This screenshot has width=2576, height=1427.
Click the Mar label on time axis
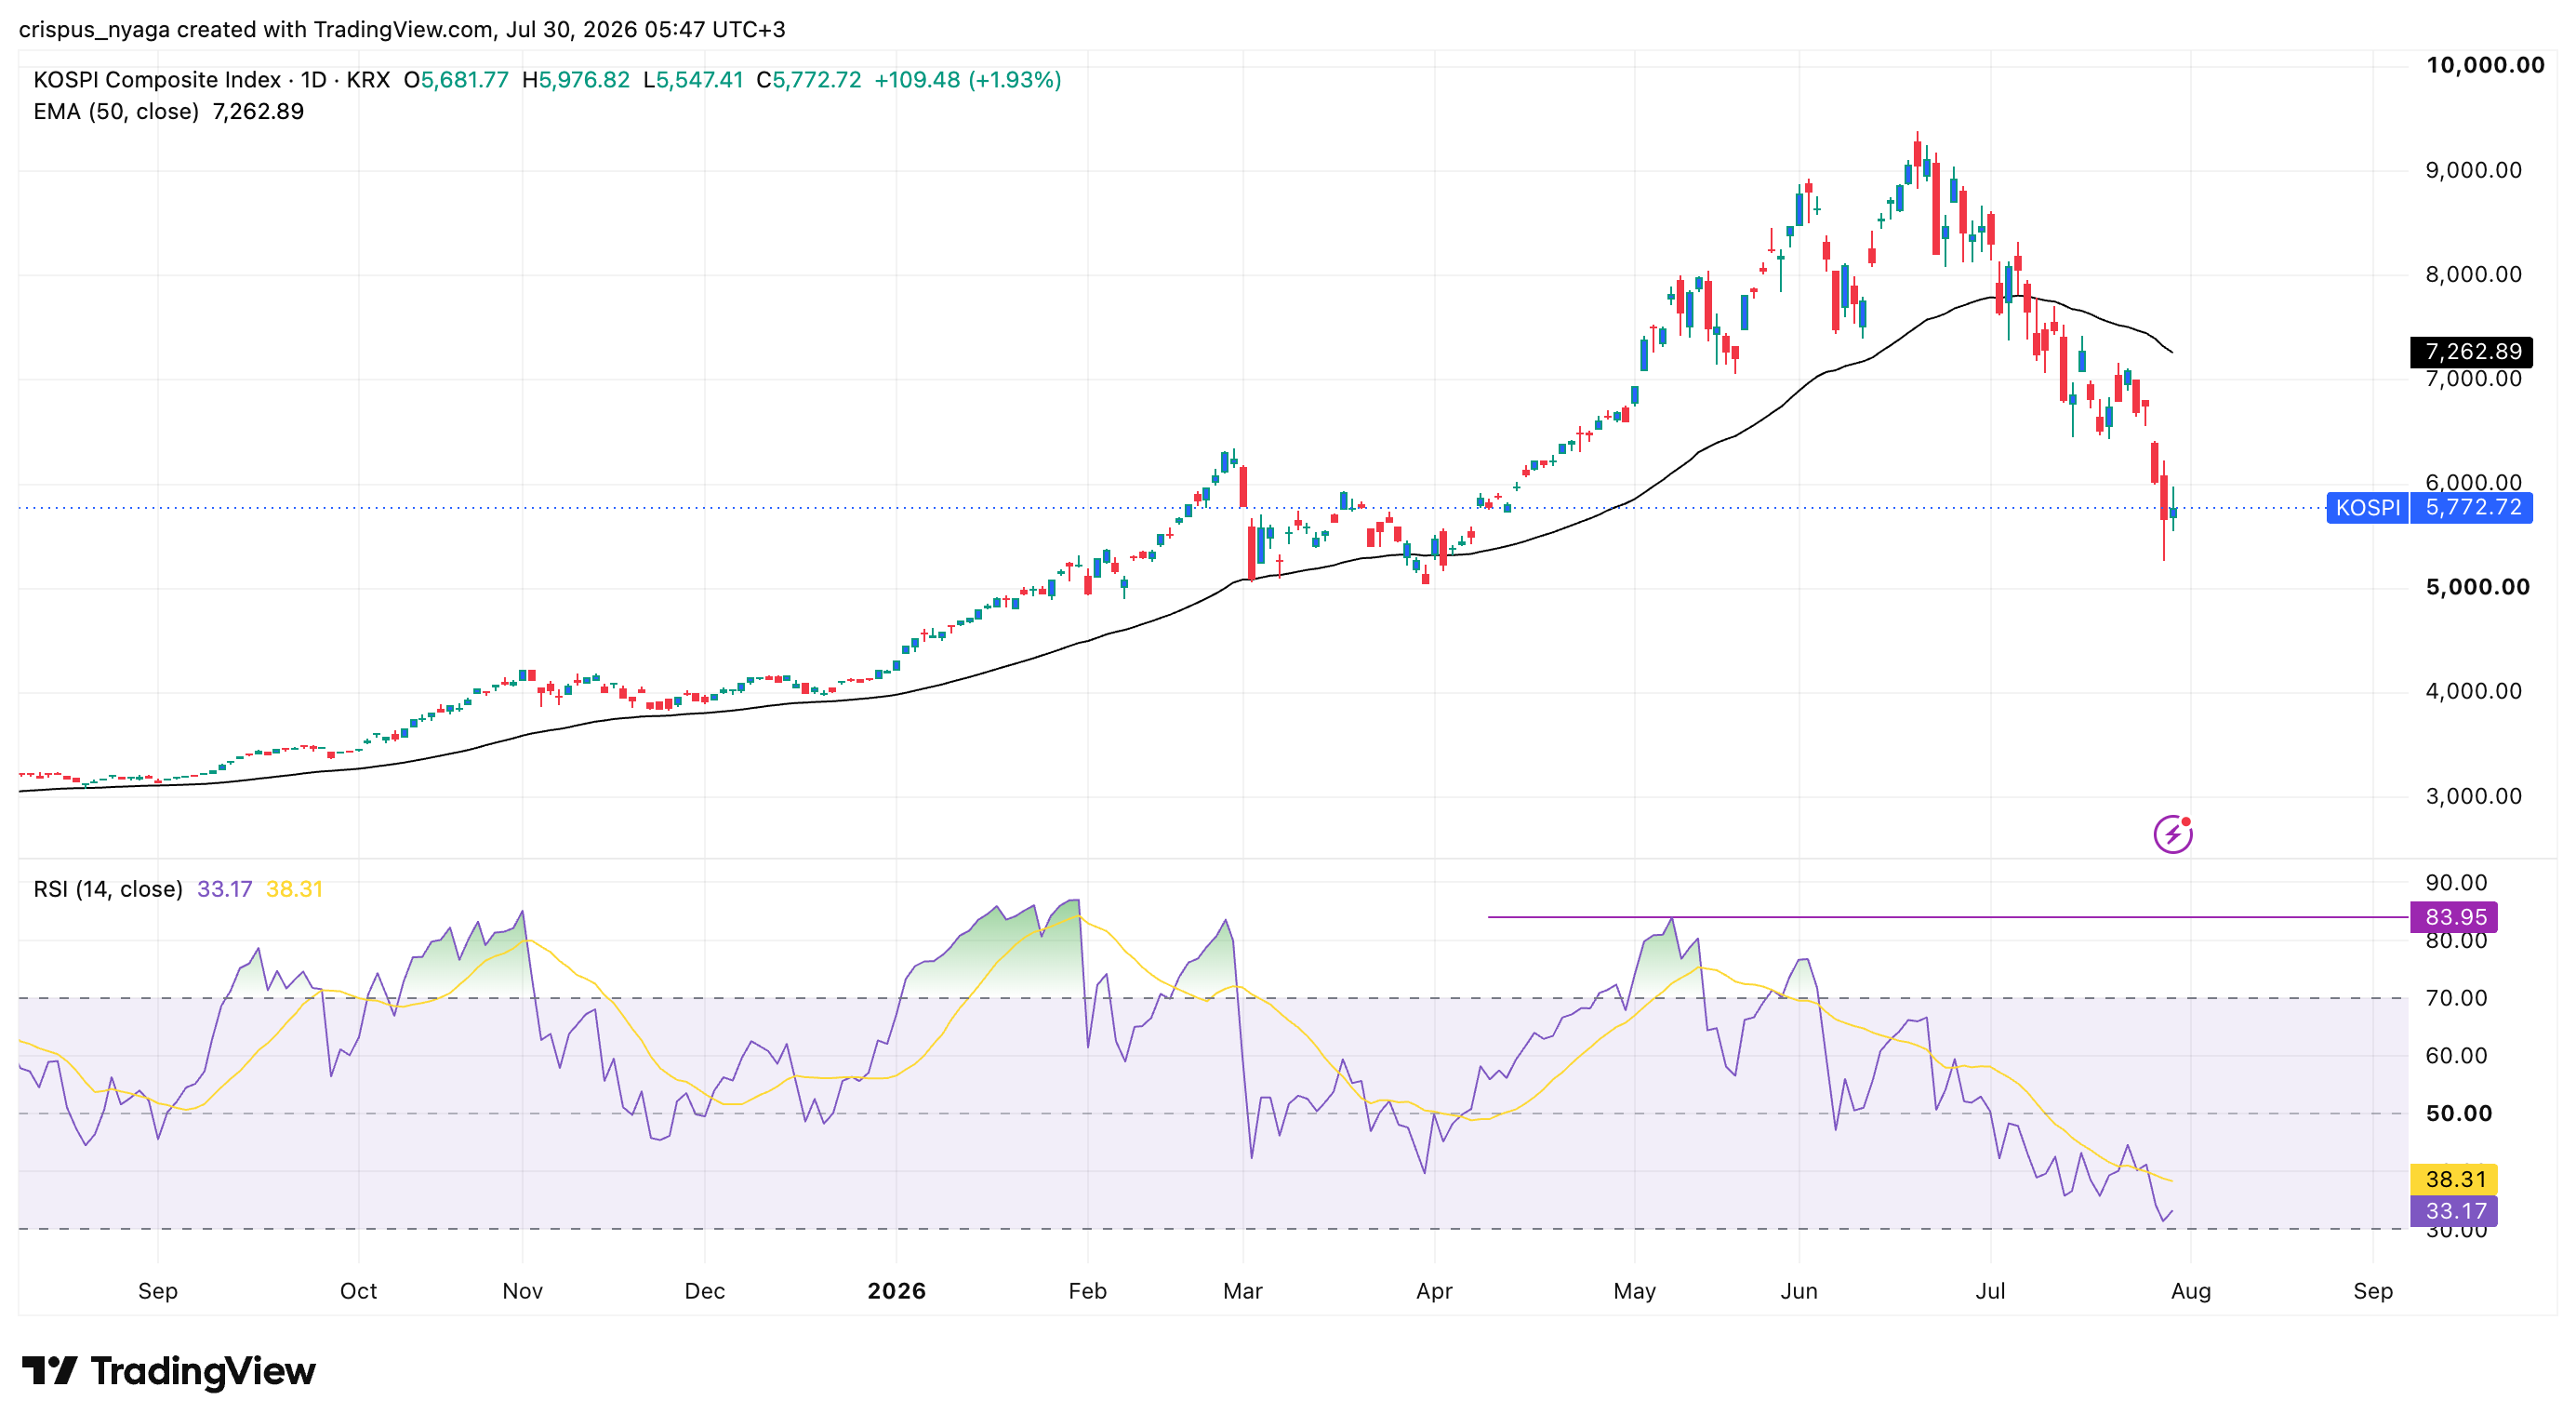pos(1242,1291)
